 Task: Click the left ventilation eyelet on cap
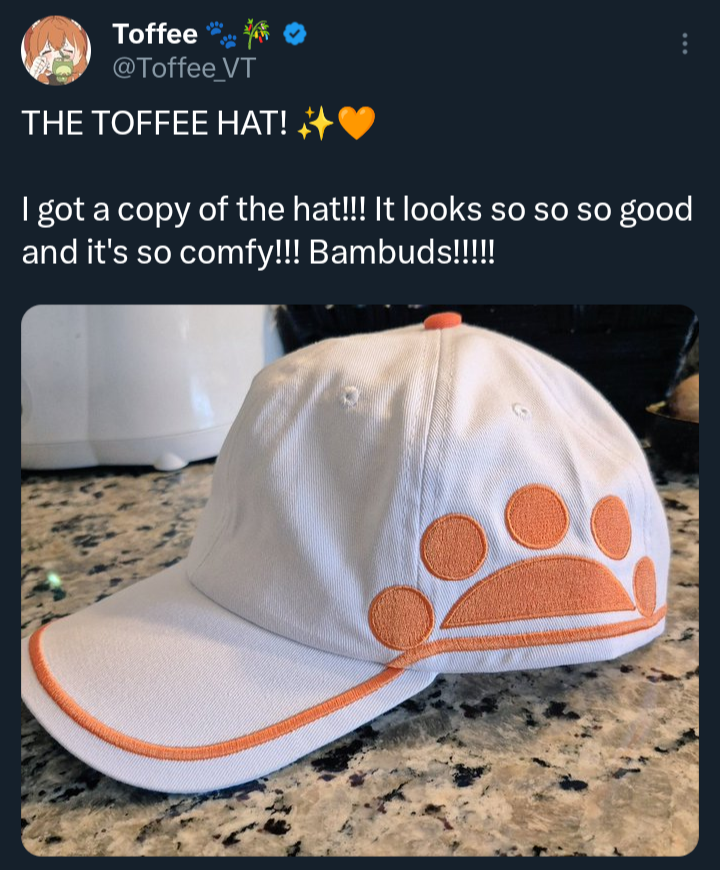click(349, 396)
